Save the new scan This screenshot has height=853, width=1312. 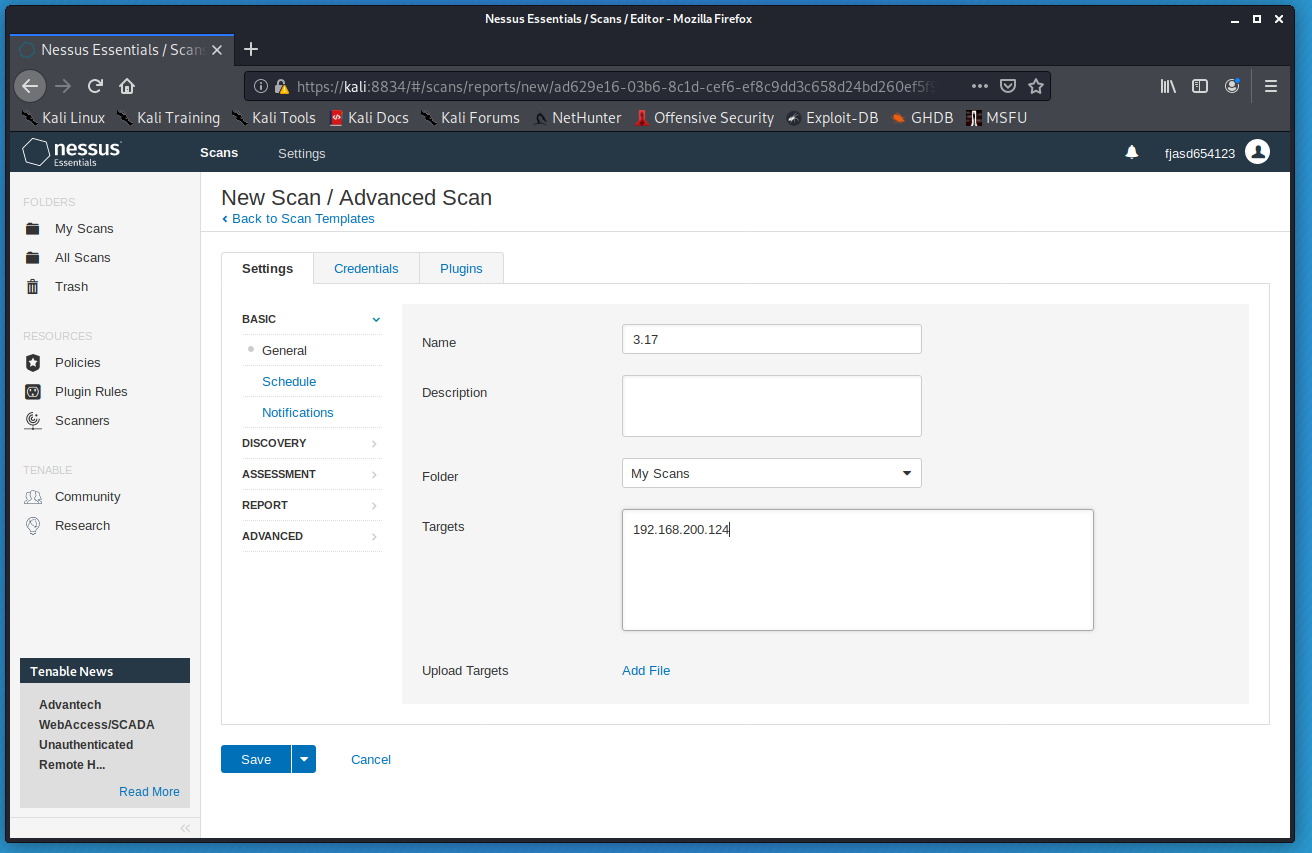pos(256,759)
